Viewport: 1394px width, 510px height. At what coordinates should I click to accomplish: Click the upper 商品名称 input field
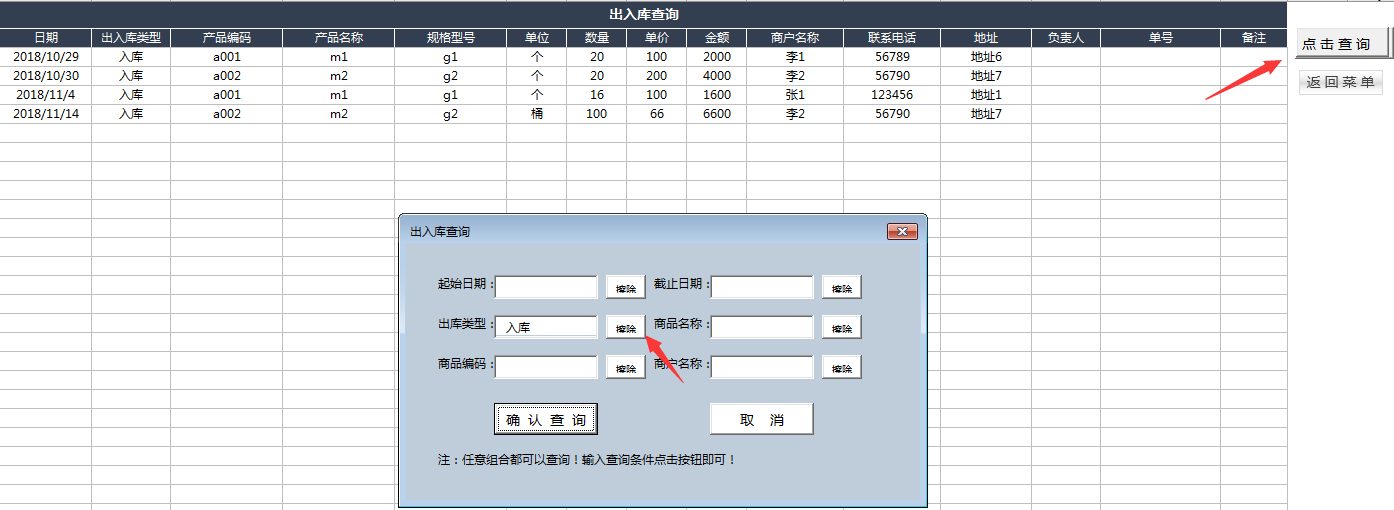(763, 327)
